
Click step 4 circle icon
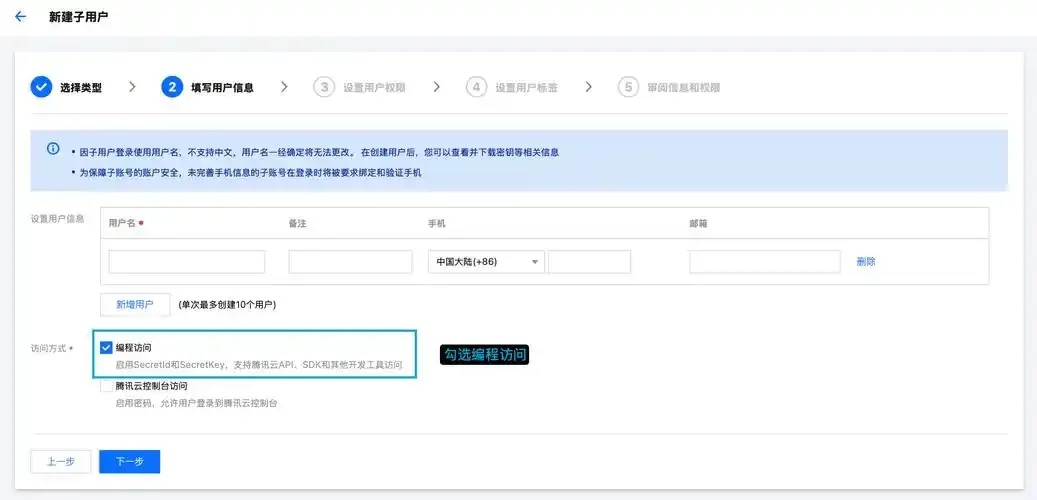pyautogui.click(x=476, y=87)
